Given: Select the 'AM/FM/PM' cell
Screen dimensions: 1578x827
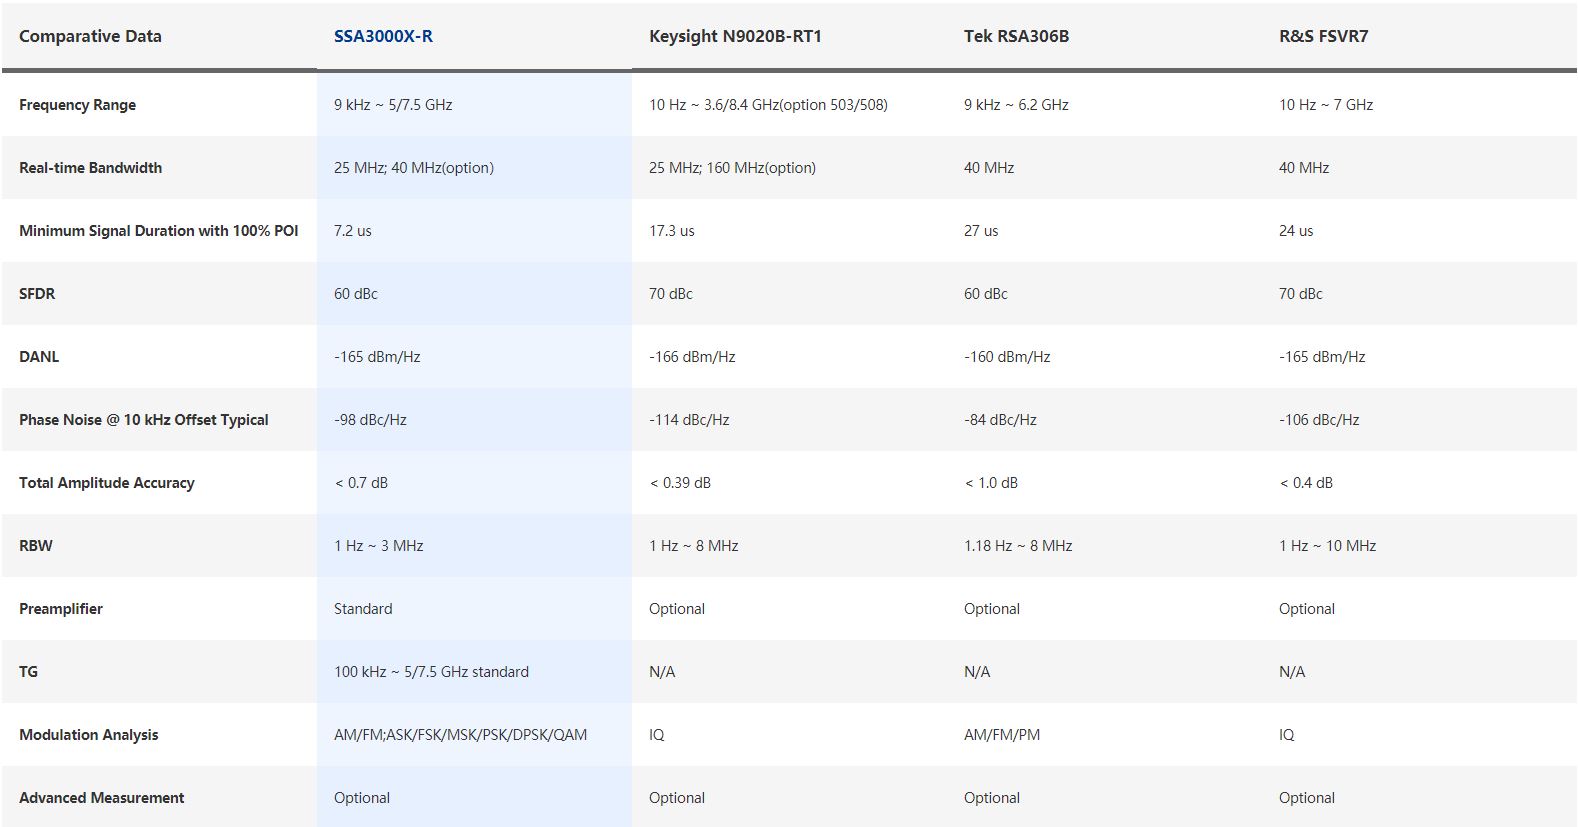Looking at the screenshot, I should (1002, 735).
